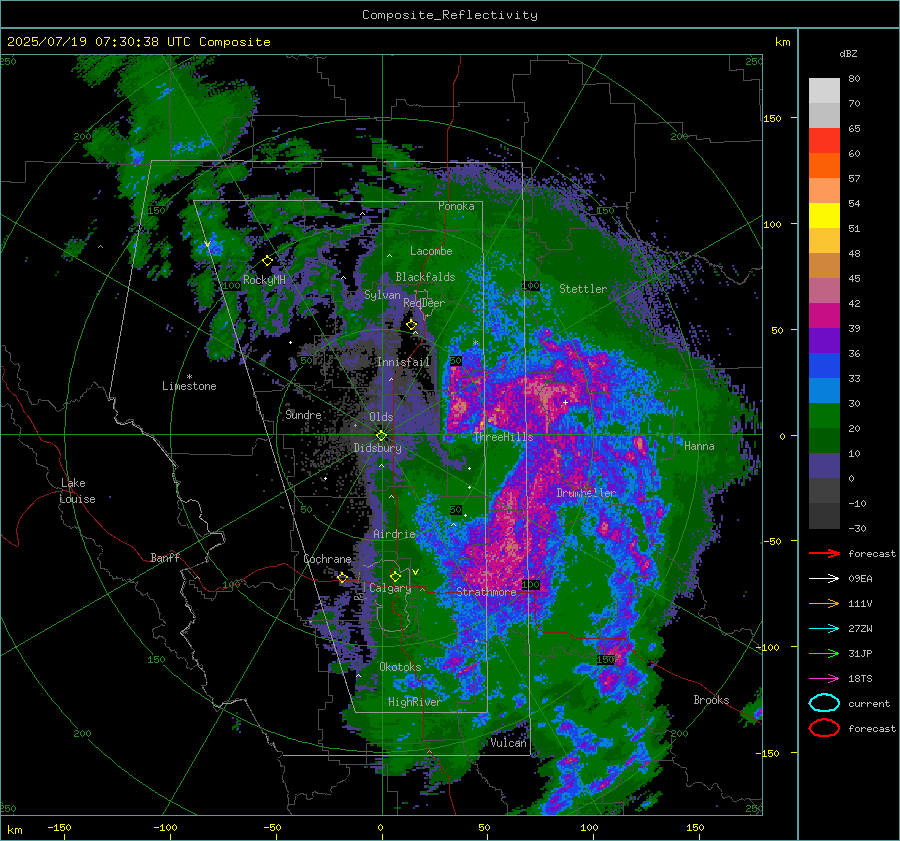900x841 pixels.
Task: Click the Ponoka map label
Action: tap(456, 206)
